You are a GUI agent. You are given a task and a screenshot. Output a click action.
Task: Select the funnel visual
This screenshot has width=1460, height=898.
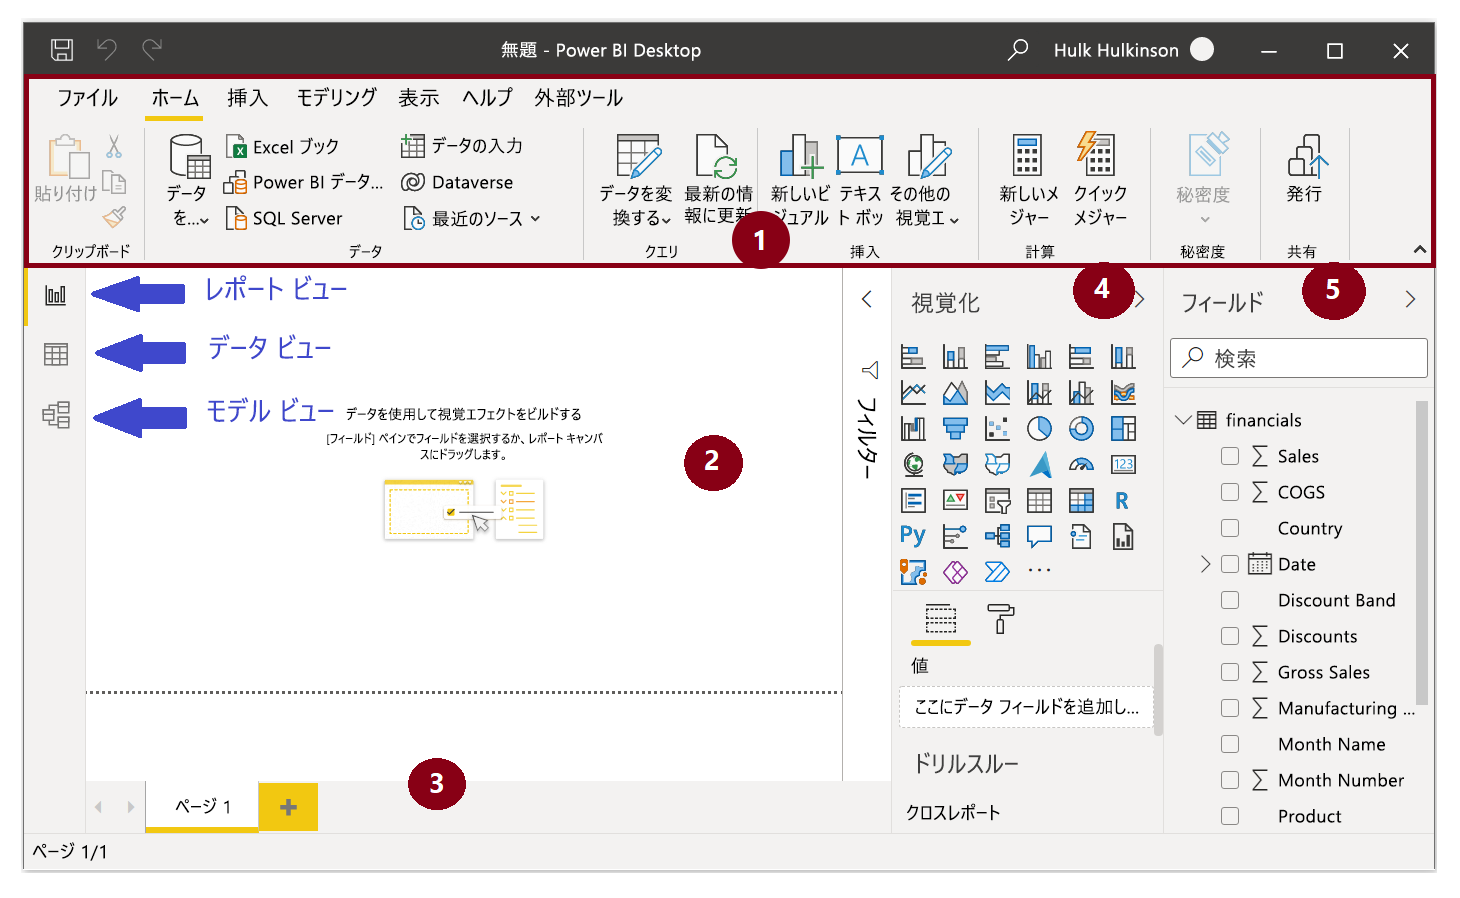tap(955, 428)
